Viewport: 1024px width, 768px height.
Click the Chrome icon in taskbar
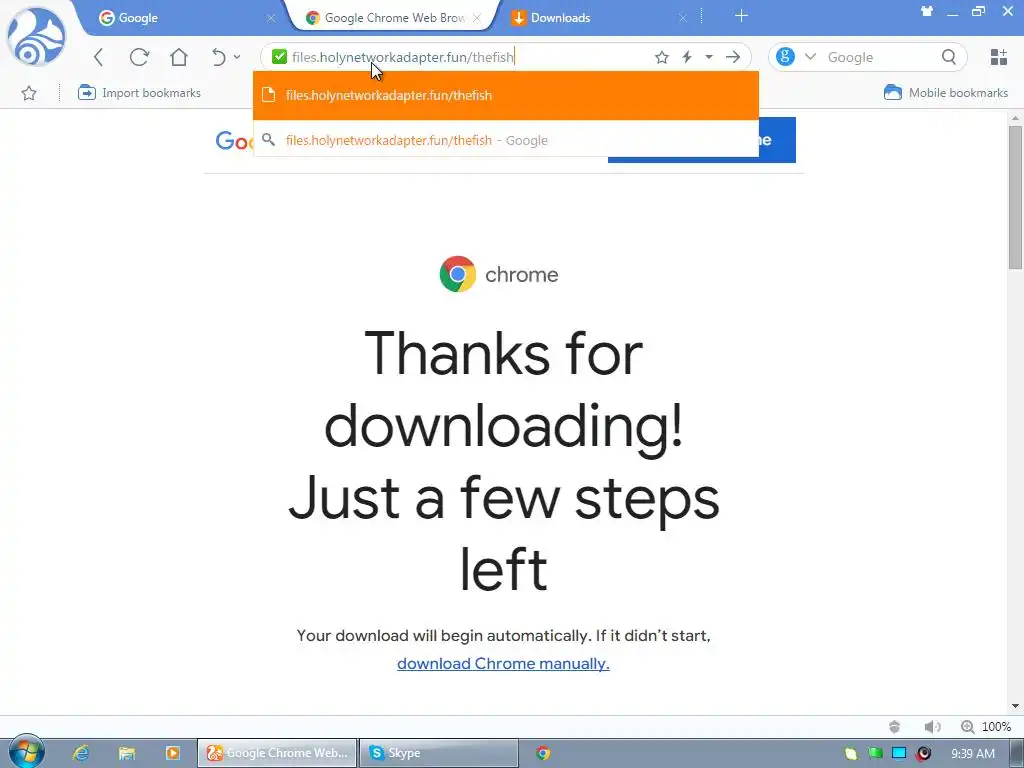point(543,753)
